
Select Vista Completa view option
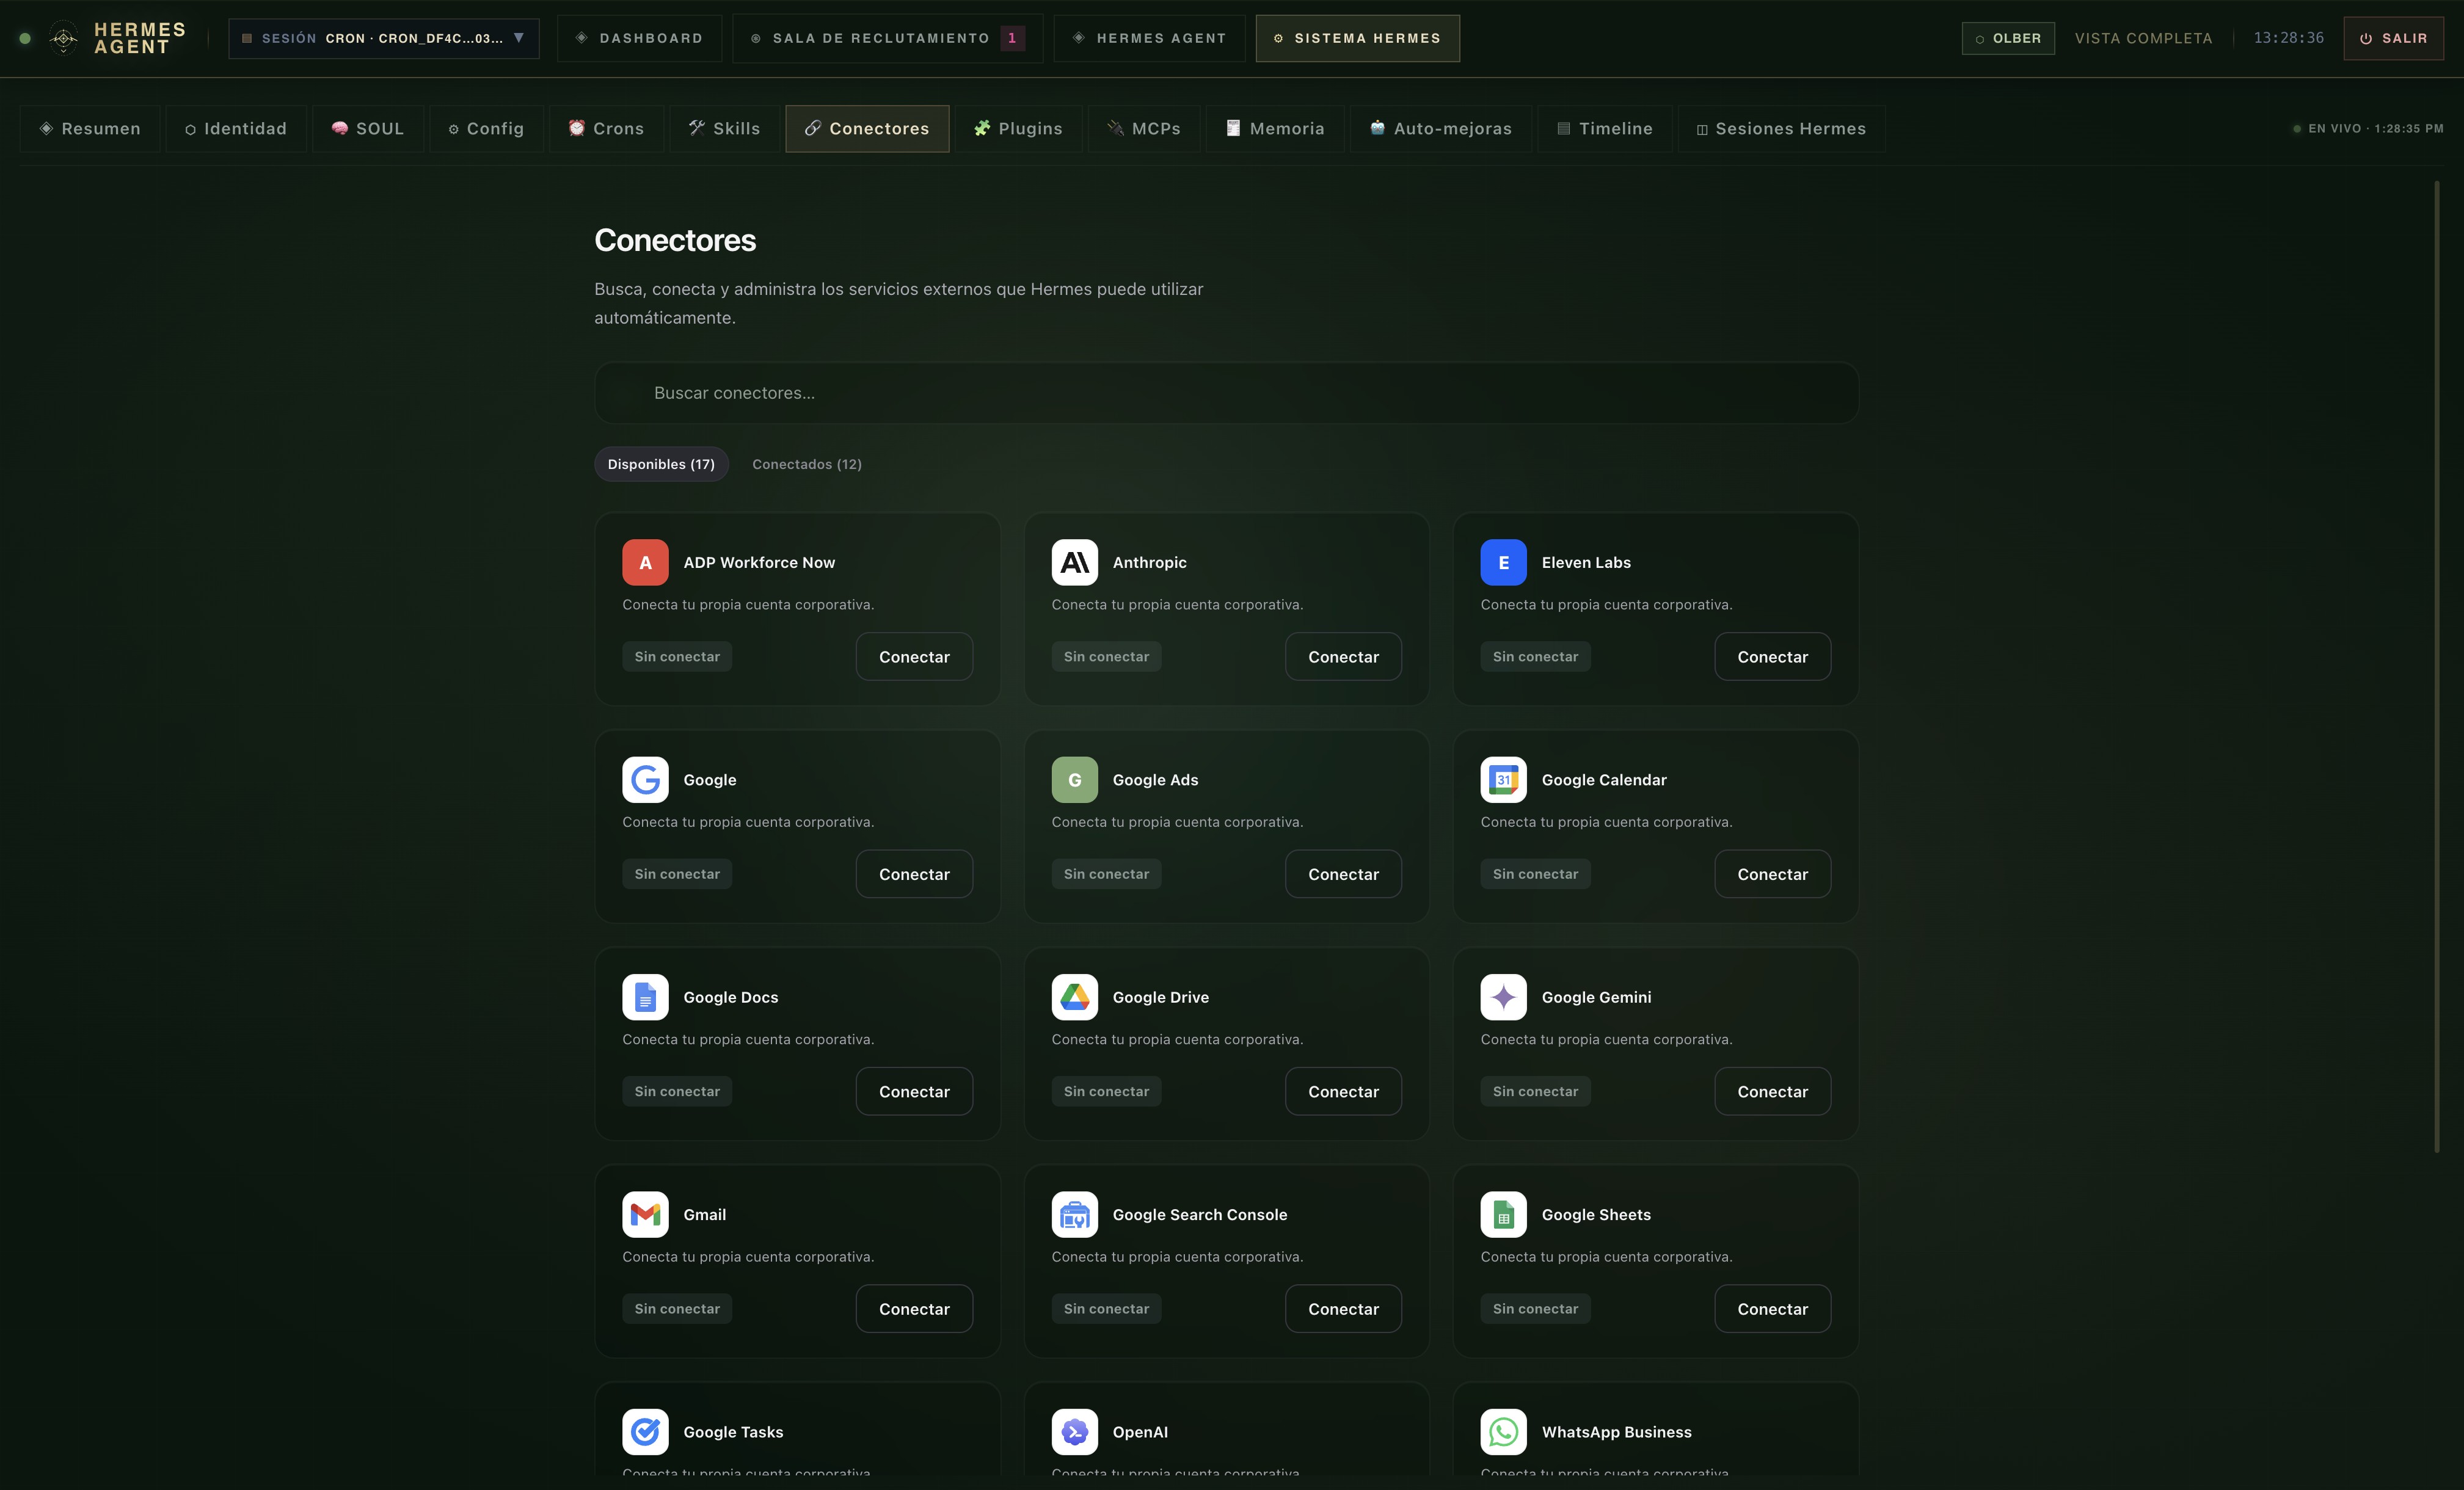[x=2143, y=38]
